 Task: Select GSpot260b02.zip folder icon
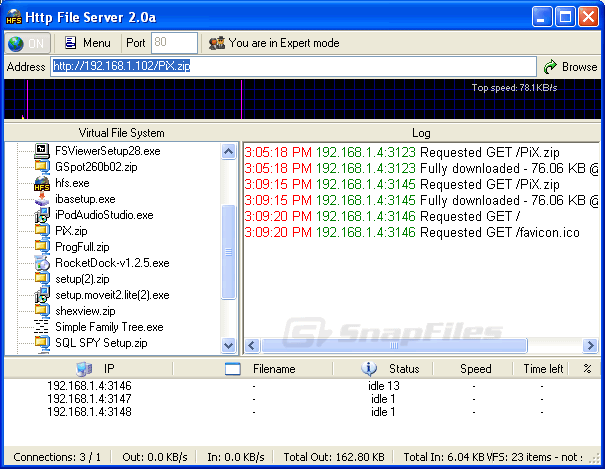pos(42,167)
